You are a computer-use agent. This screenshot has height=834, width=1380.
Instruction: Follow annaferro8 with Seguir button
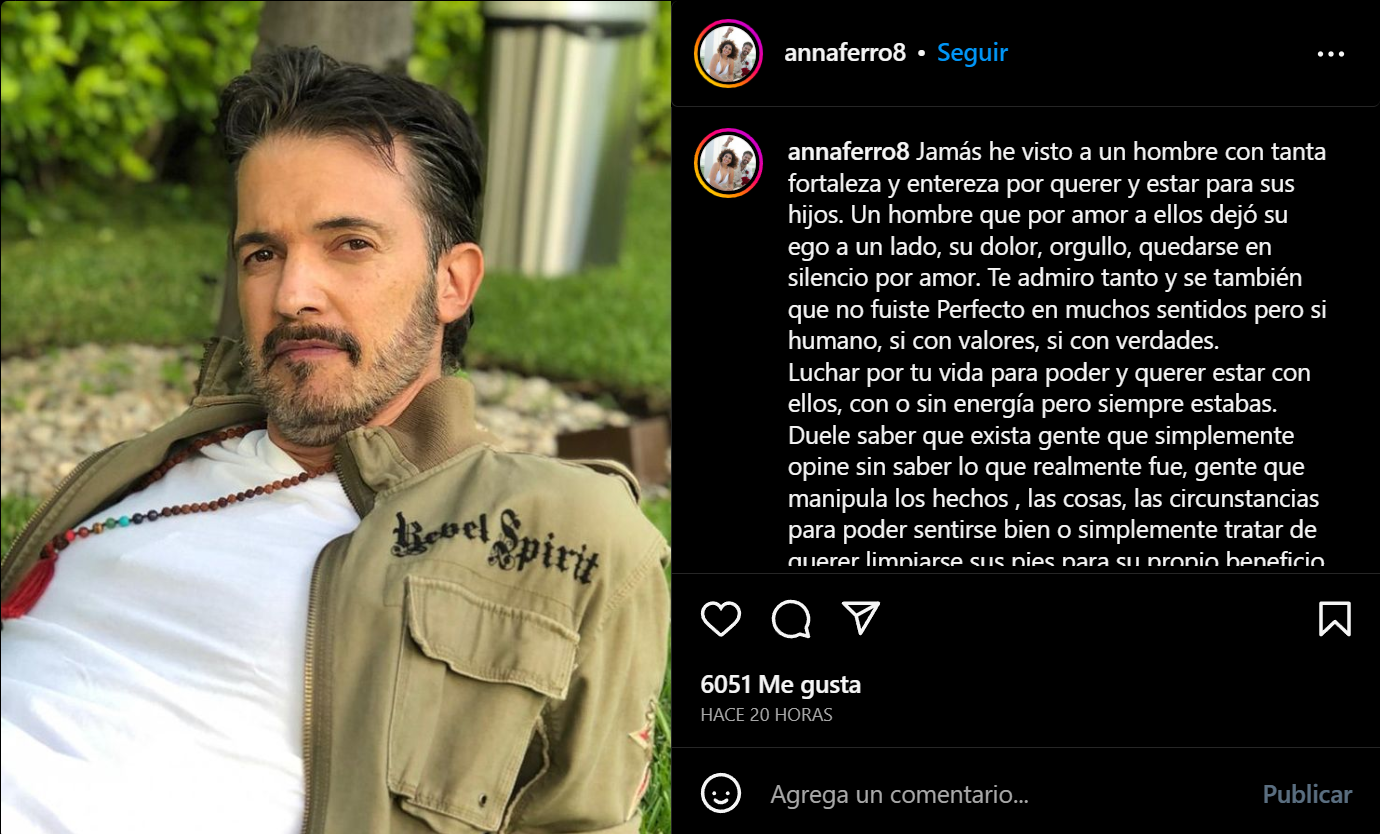pos(972,53)
